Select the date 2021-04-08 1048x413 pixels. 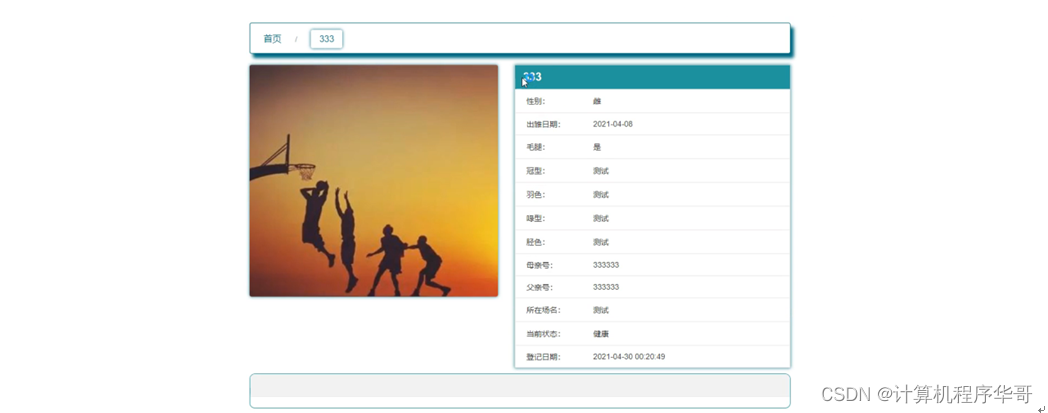pos(613,124)
